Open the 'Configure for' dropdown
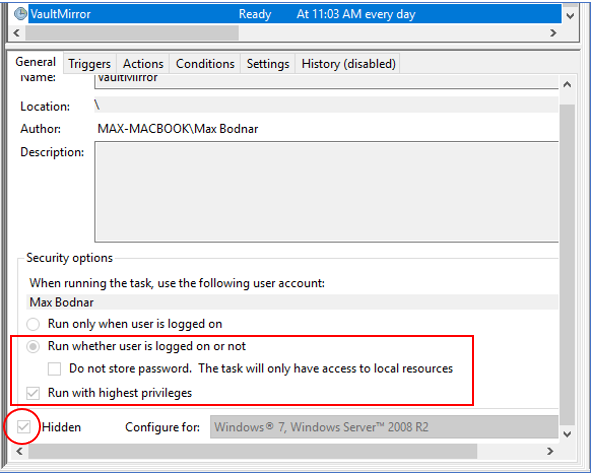This screenshot has width=591, height=475. point(384,427)
